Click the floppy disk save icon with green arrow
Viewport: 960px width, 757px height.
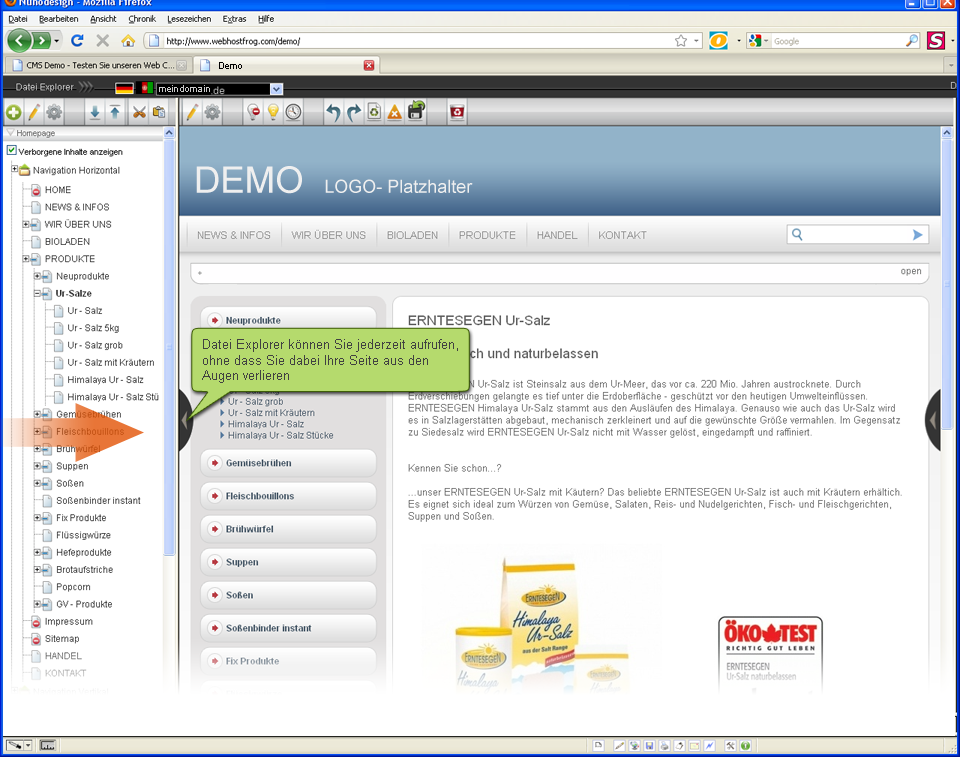point(416,110)
